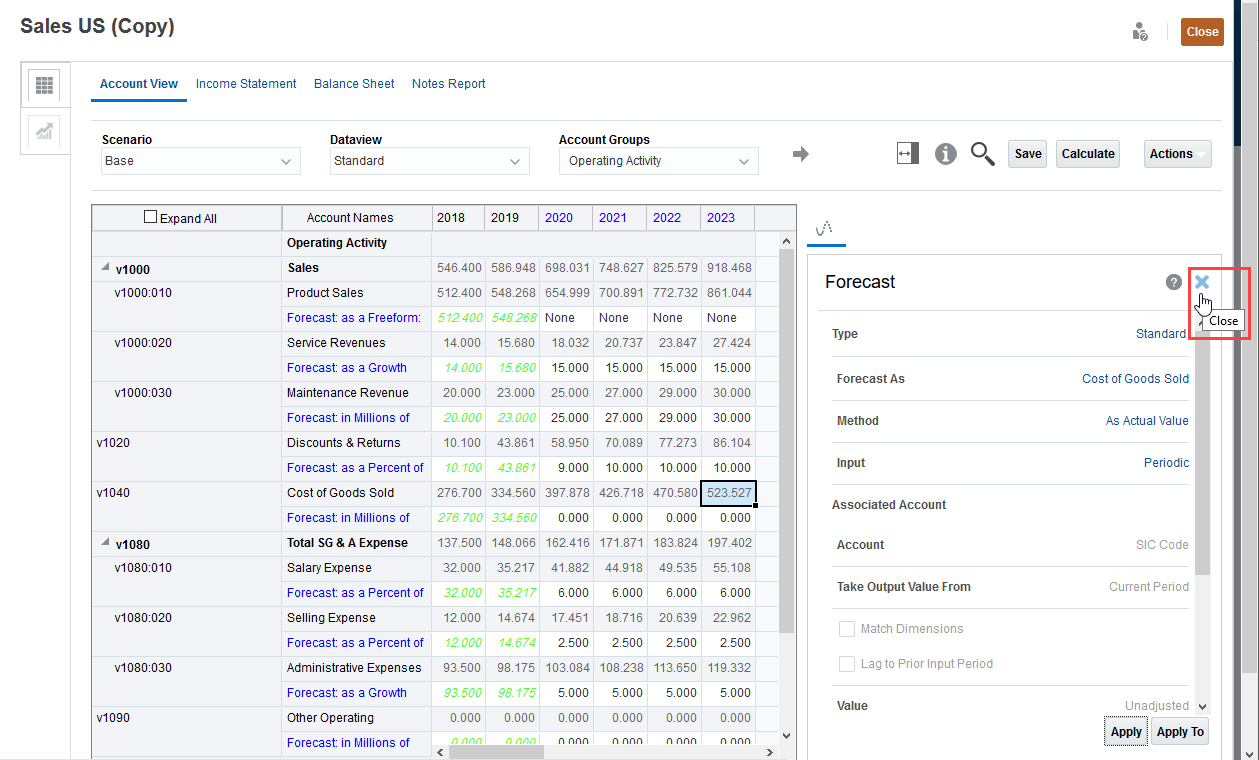Change Method As Actual Value
The width and height of the screenshot is (1259, 760).
tap(1147, 421)
